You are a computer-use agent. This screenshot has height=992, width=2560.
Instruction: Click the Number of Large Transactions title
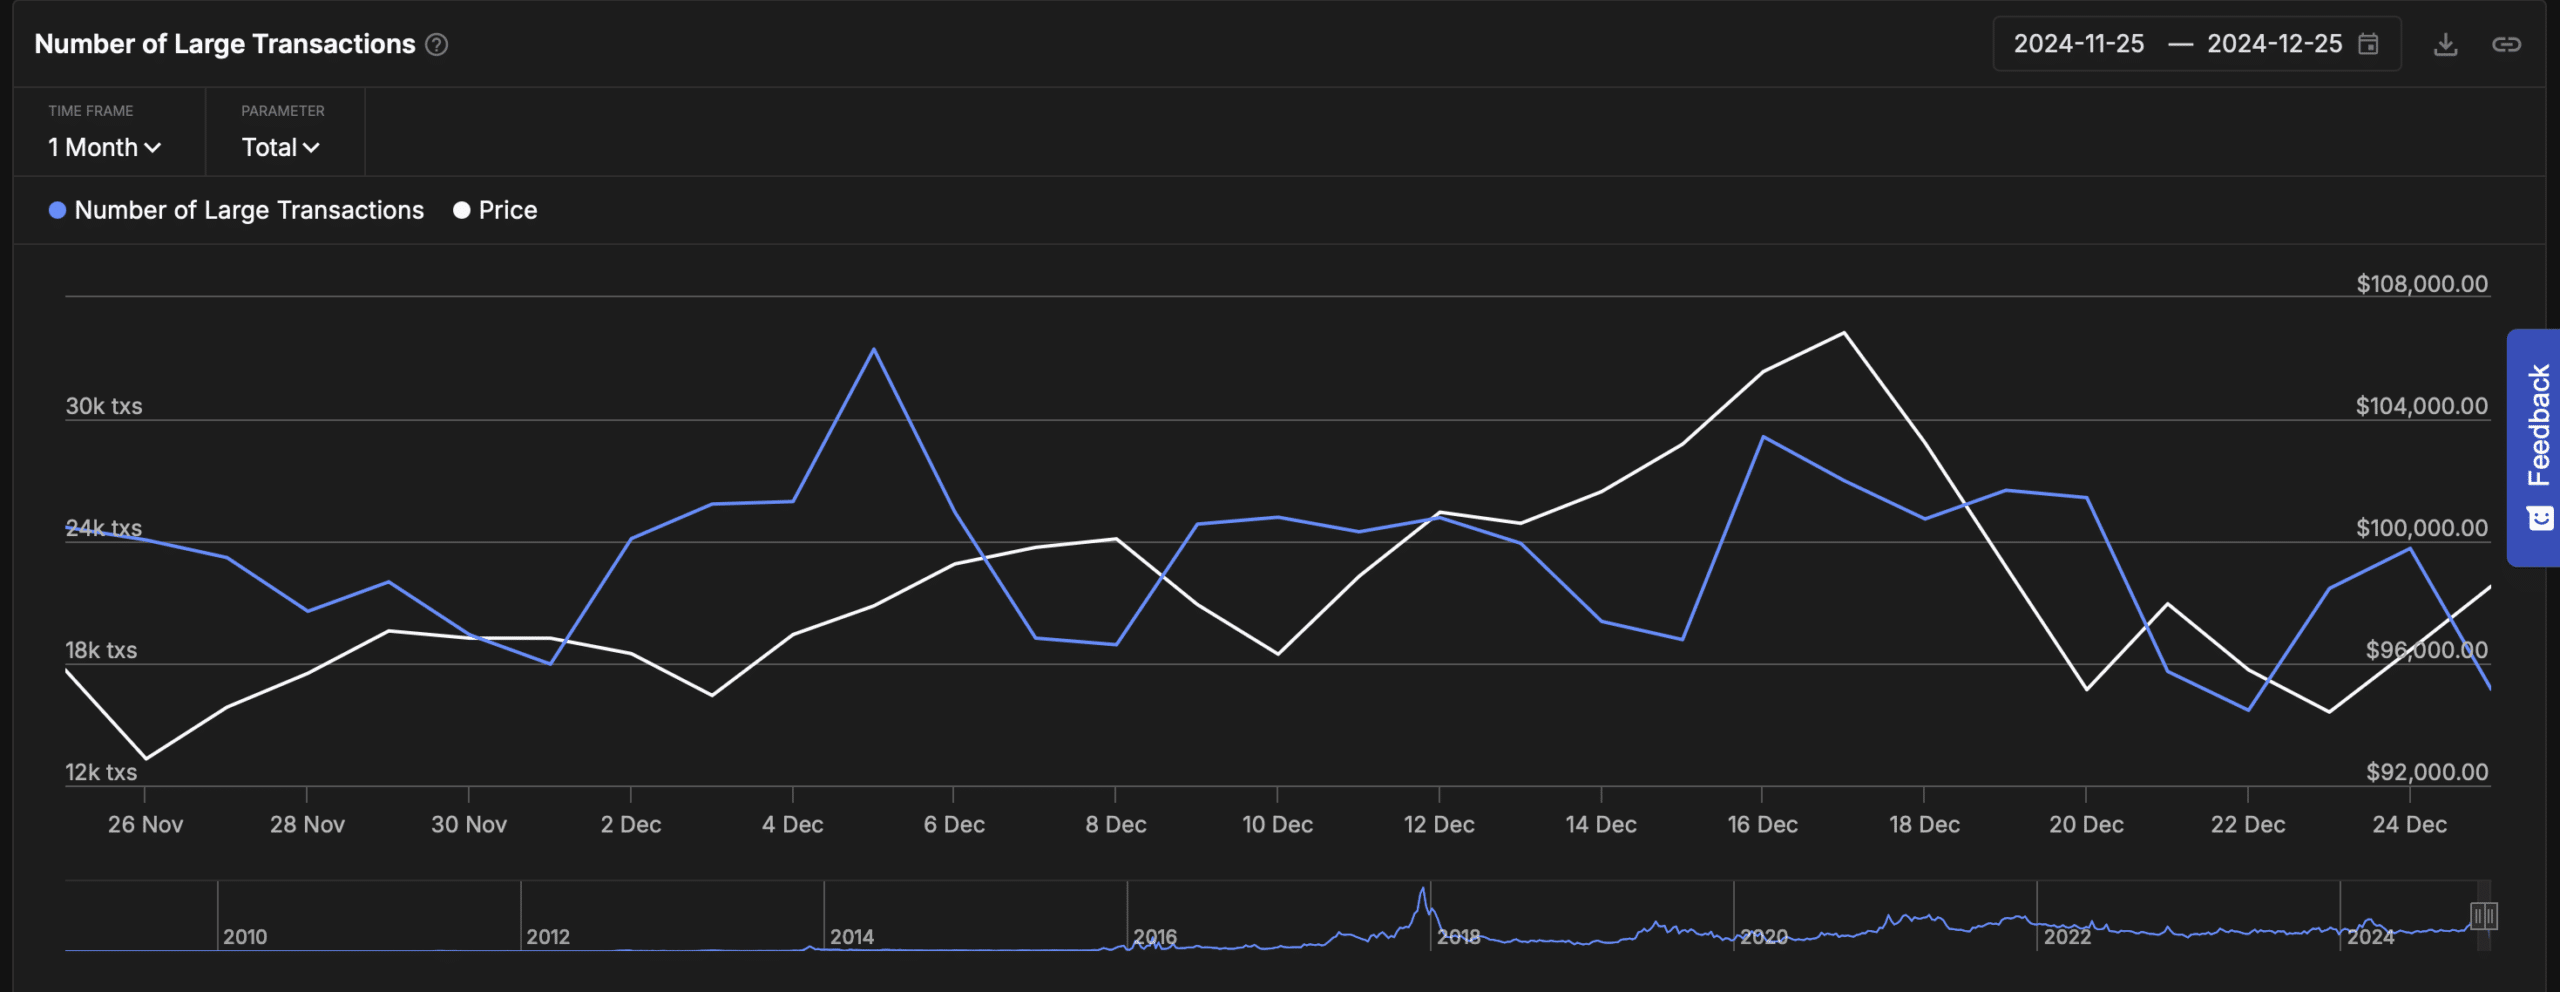tap(225, 44)
